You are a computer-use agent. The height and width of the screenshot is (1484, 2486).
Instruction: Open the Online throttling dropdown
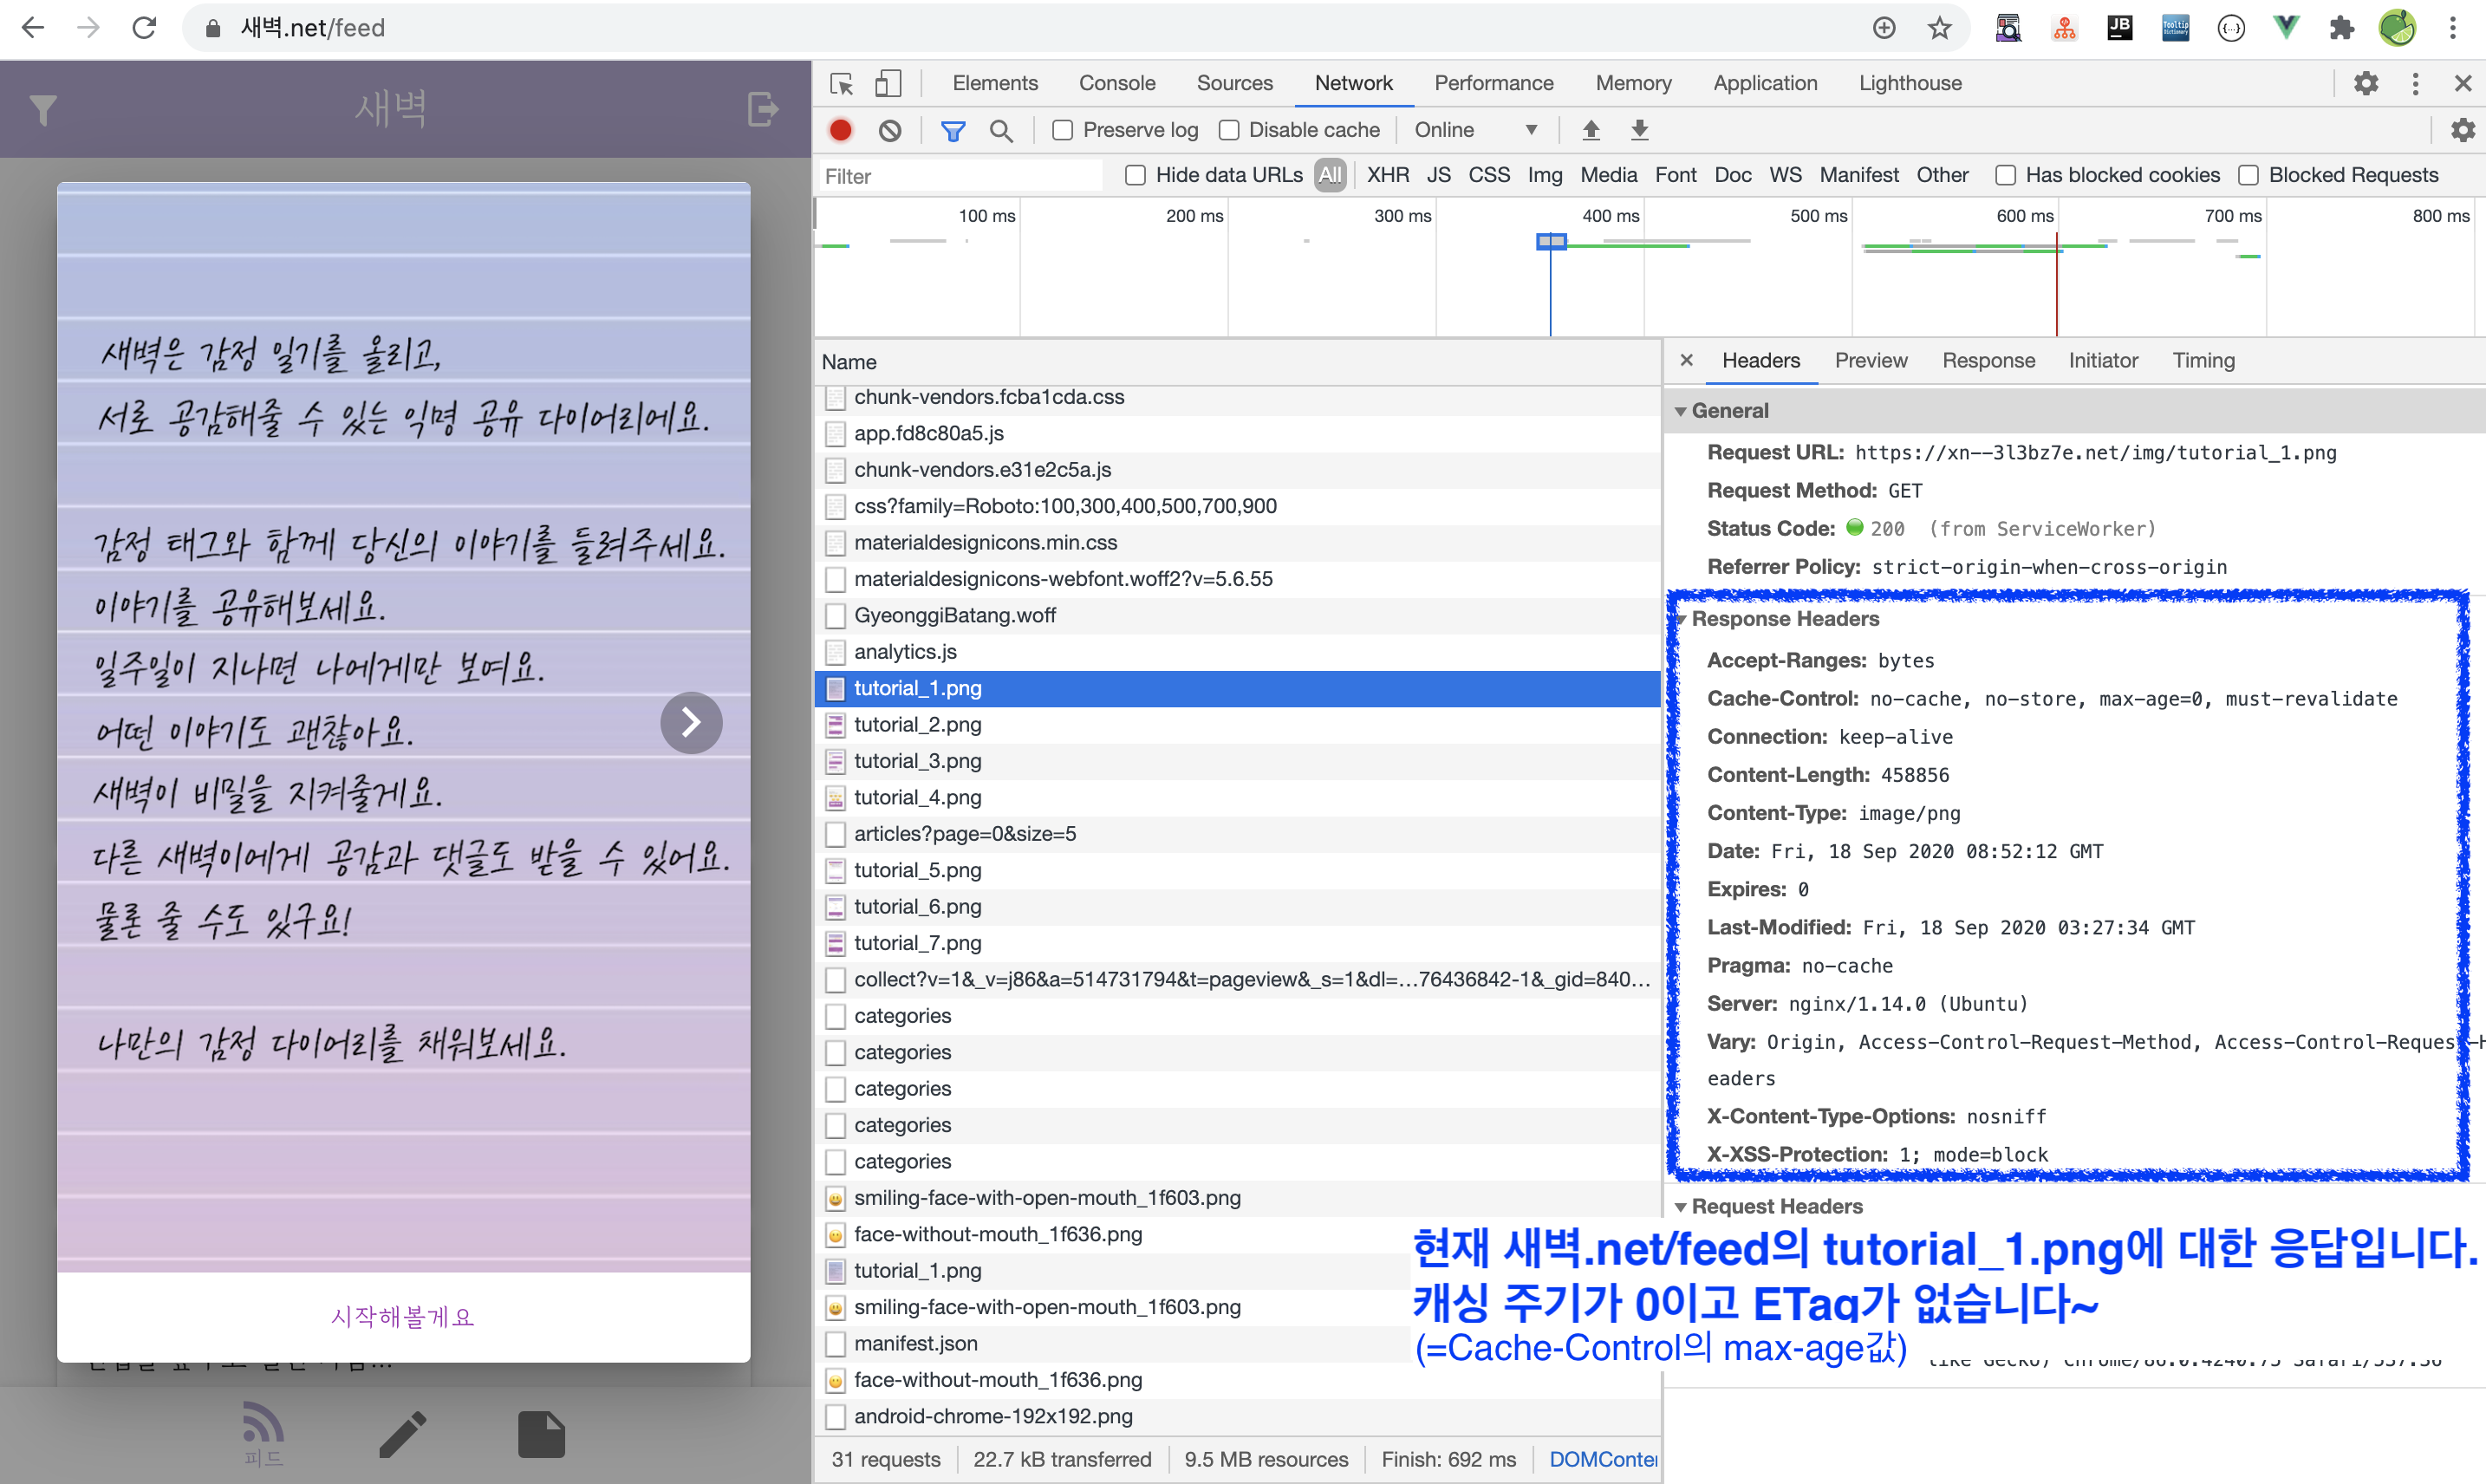(1477, 130)
